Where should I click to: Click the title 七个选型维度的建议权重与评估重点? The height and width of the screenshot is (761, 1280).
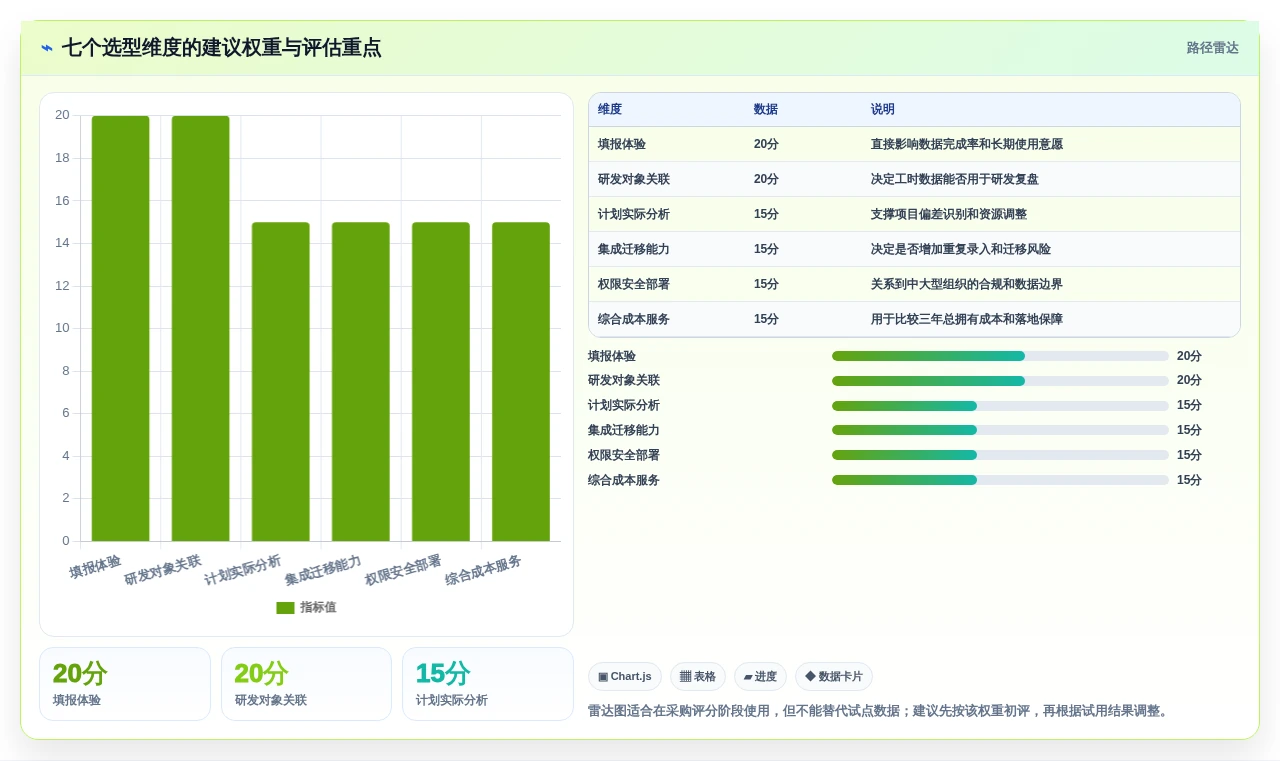tap(222, 48)
